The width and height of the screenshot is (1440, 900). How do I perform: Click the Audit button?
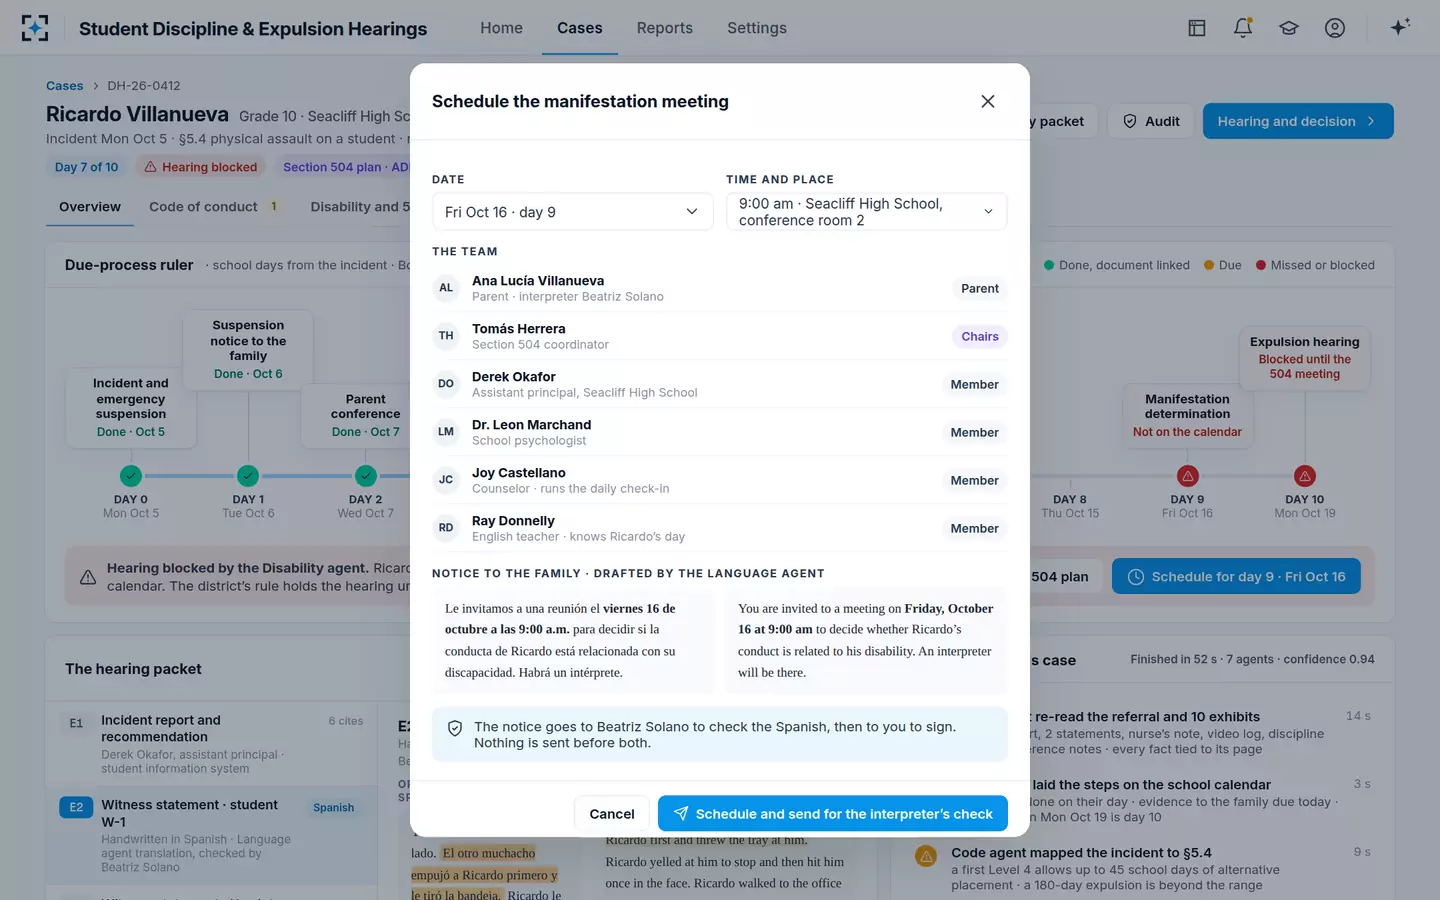(1151, 121)
